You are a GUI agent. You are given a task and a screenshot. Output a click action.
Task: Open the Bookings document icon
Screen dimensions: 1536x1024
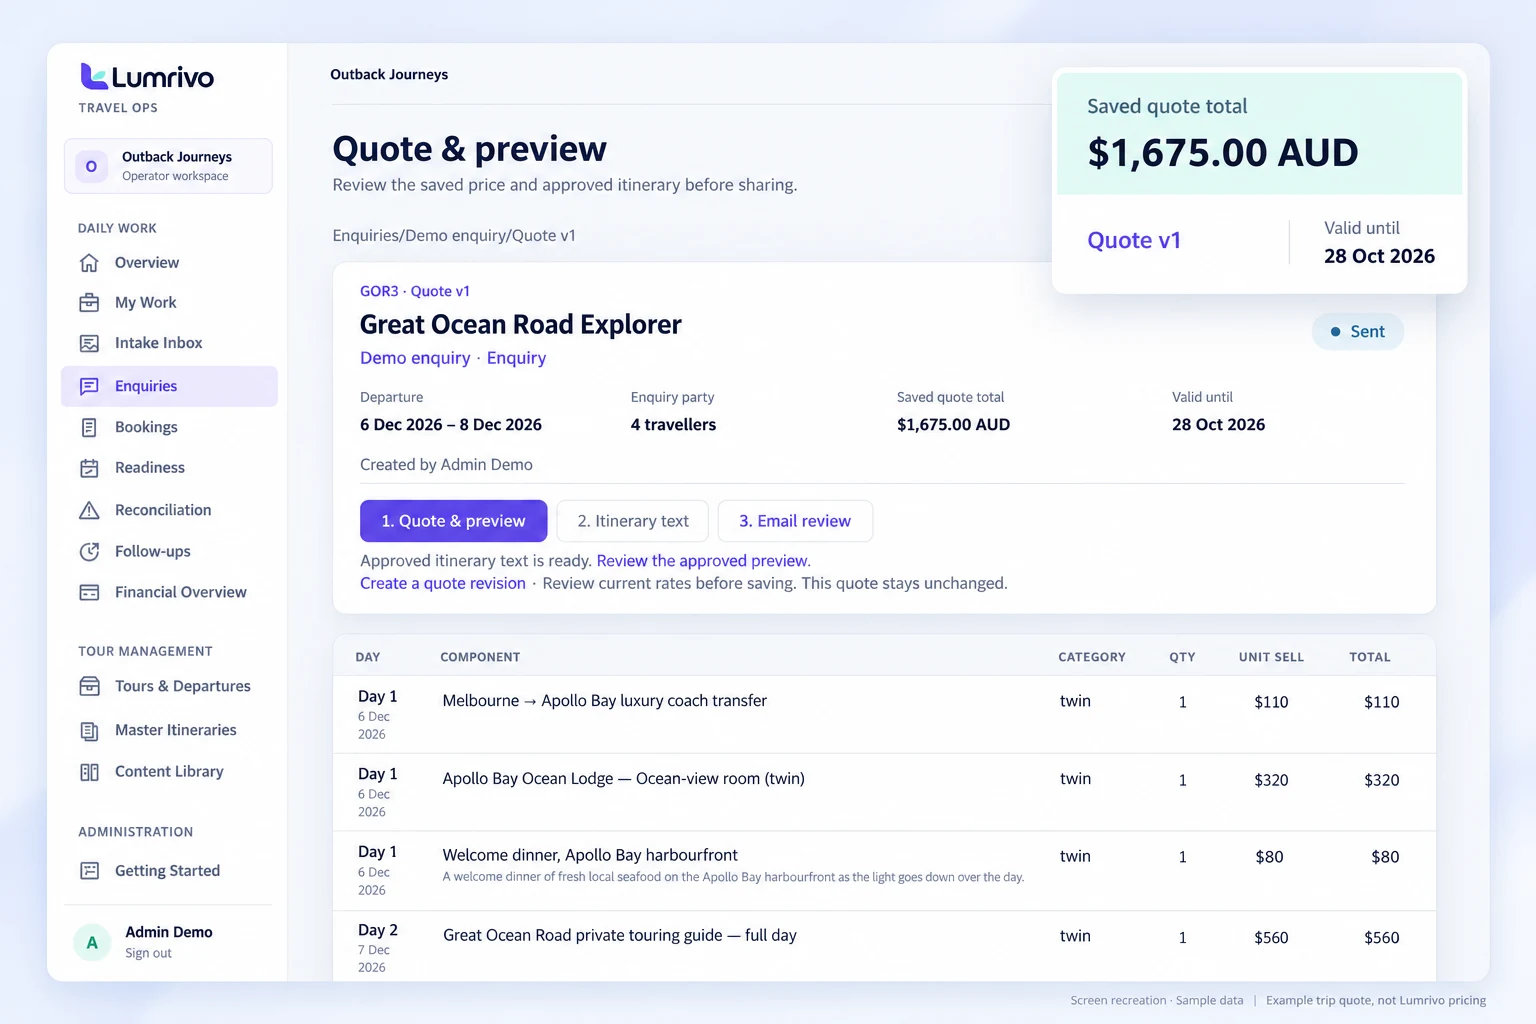point(89,427)
